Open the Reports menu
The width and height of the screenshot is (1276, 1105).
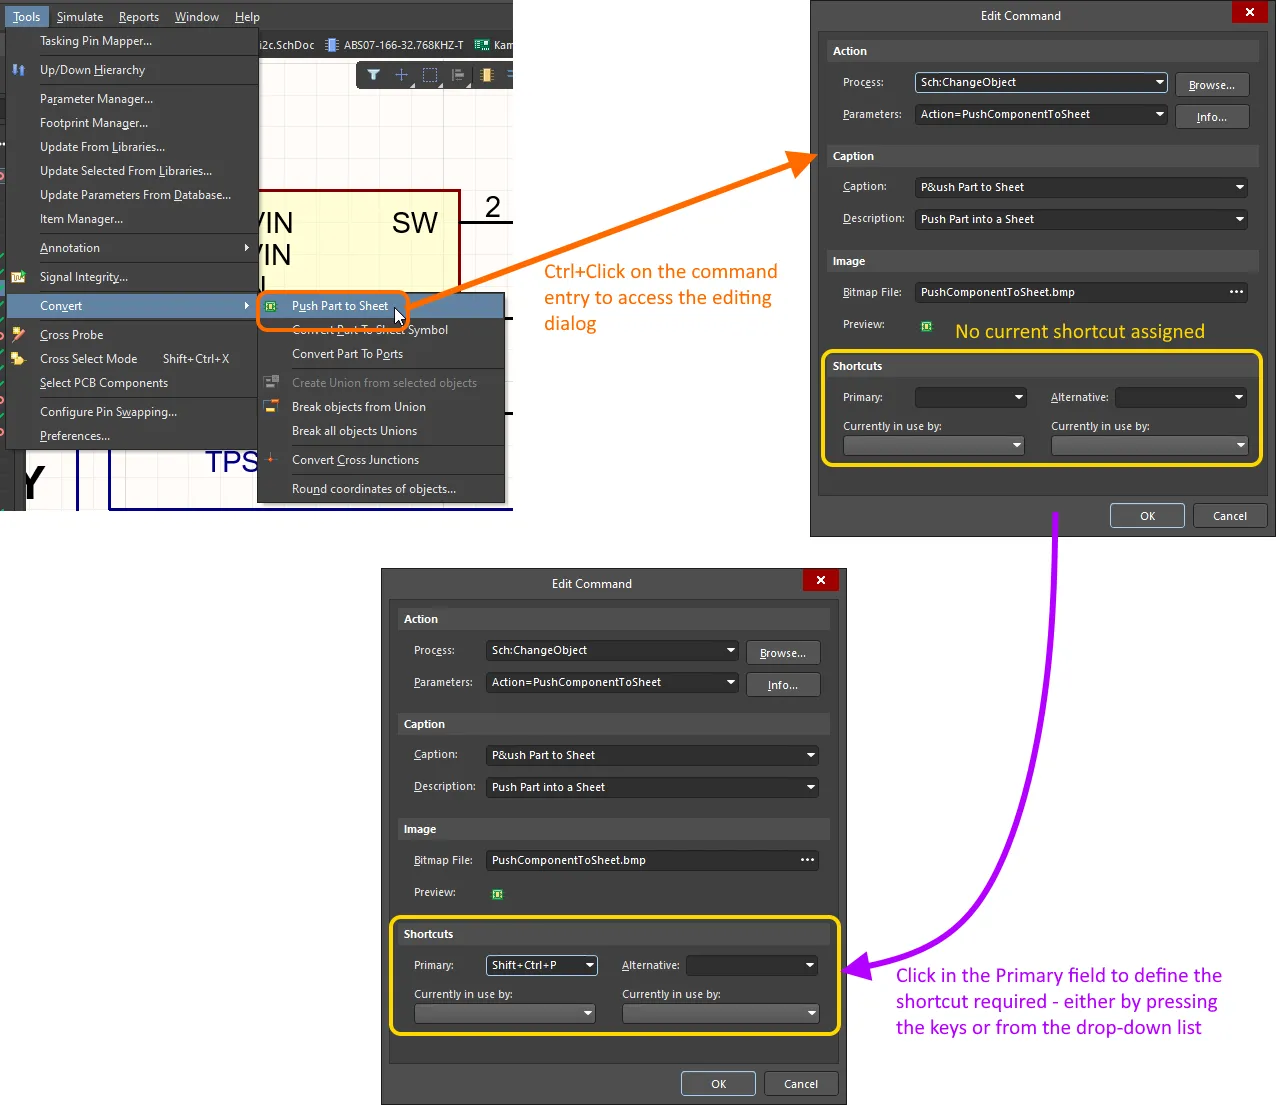139,17
